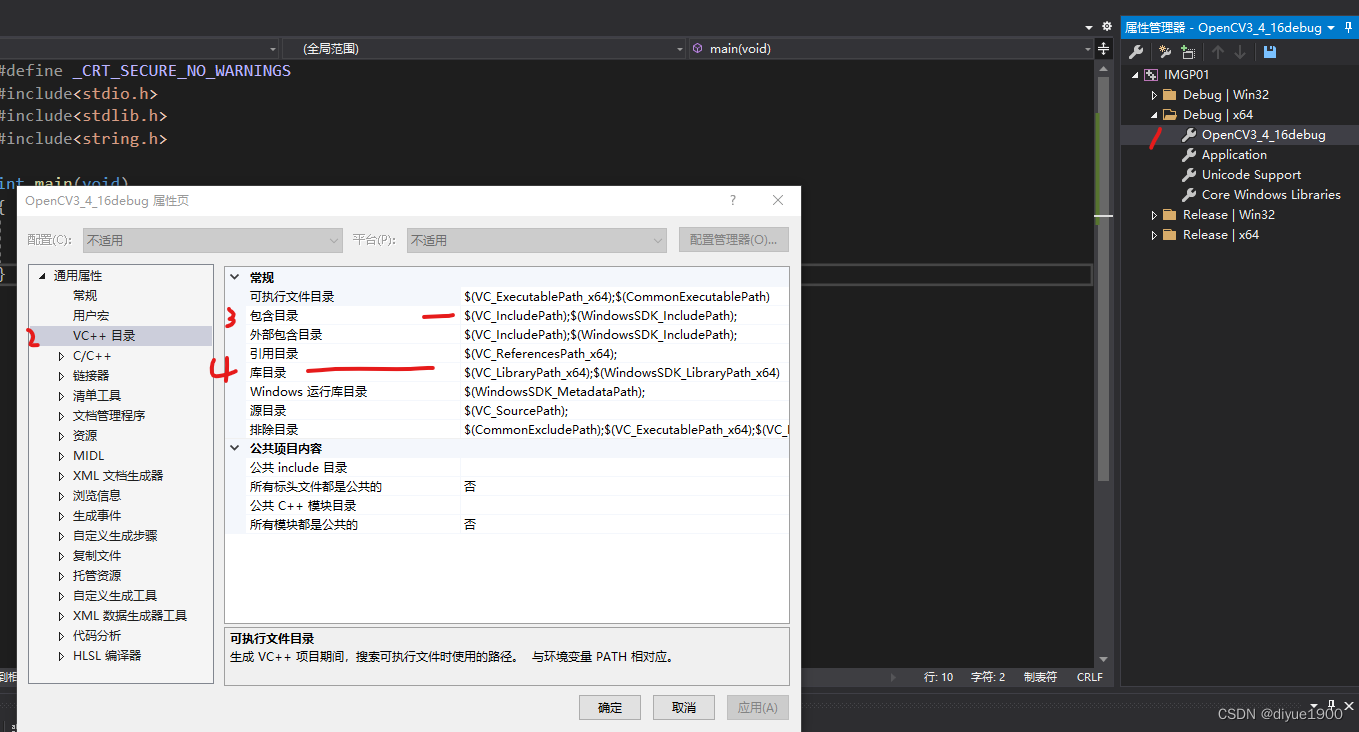Screen dimensions: 1359x732
Task: Click the wrench icon beside Application
Action: pos(1189,155)
